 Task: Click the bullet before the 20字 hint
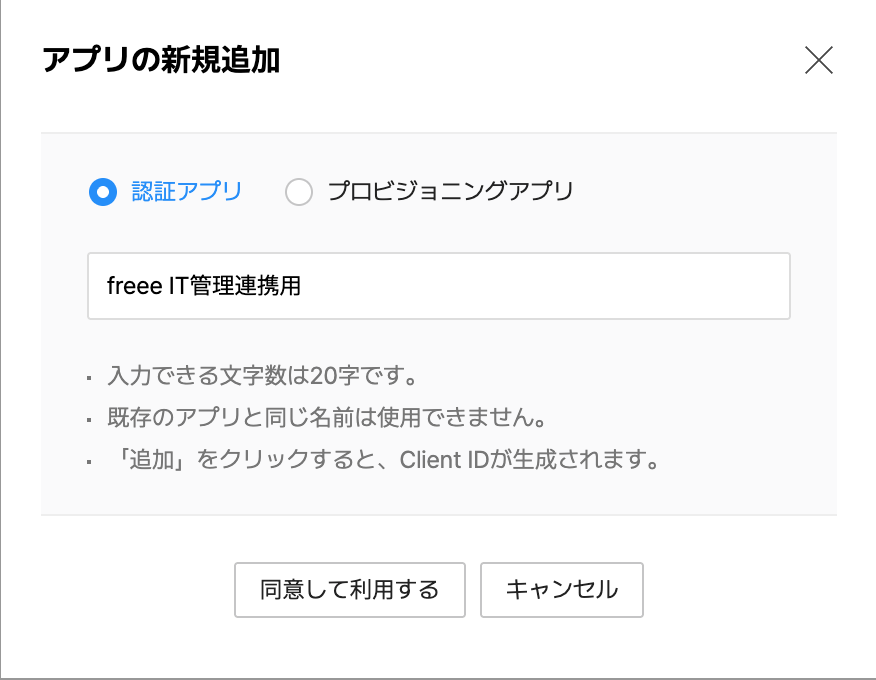click(x=89, y=379)
